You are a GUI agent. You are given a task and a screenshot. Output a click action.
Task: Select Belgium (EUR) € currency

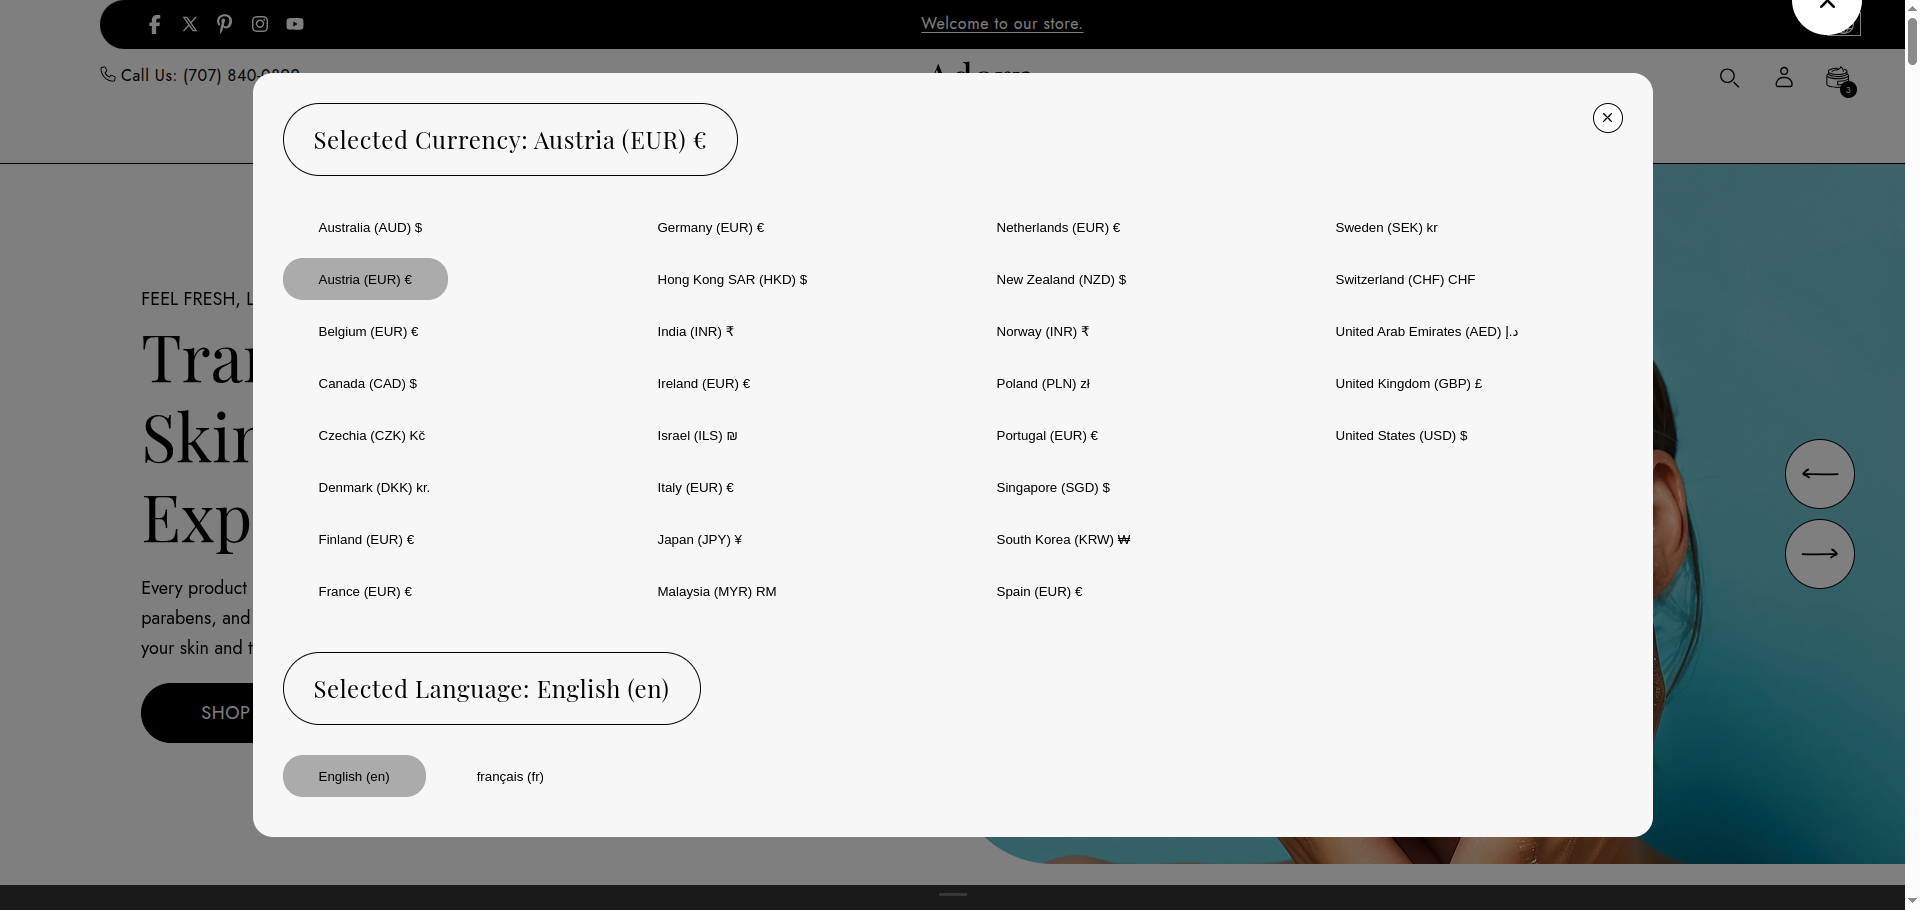point(368,332)
